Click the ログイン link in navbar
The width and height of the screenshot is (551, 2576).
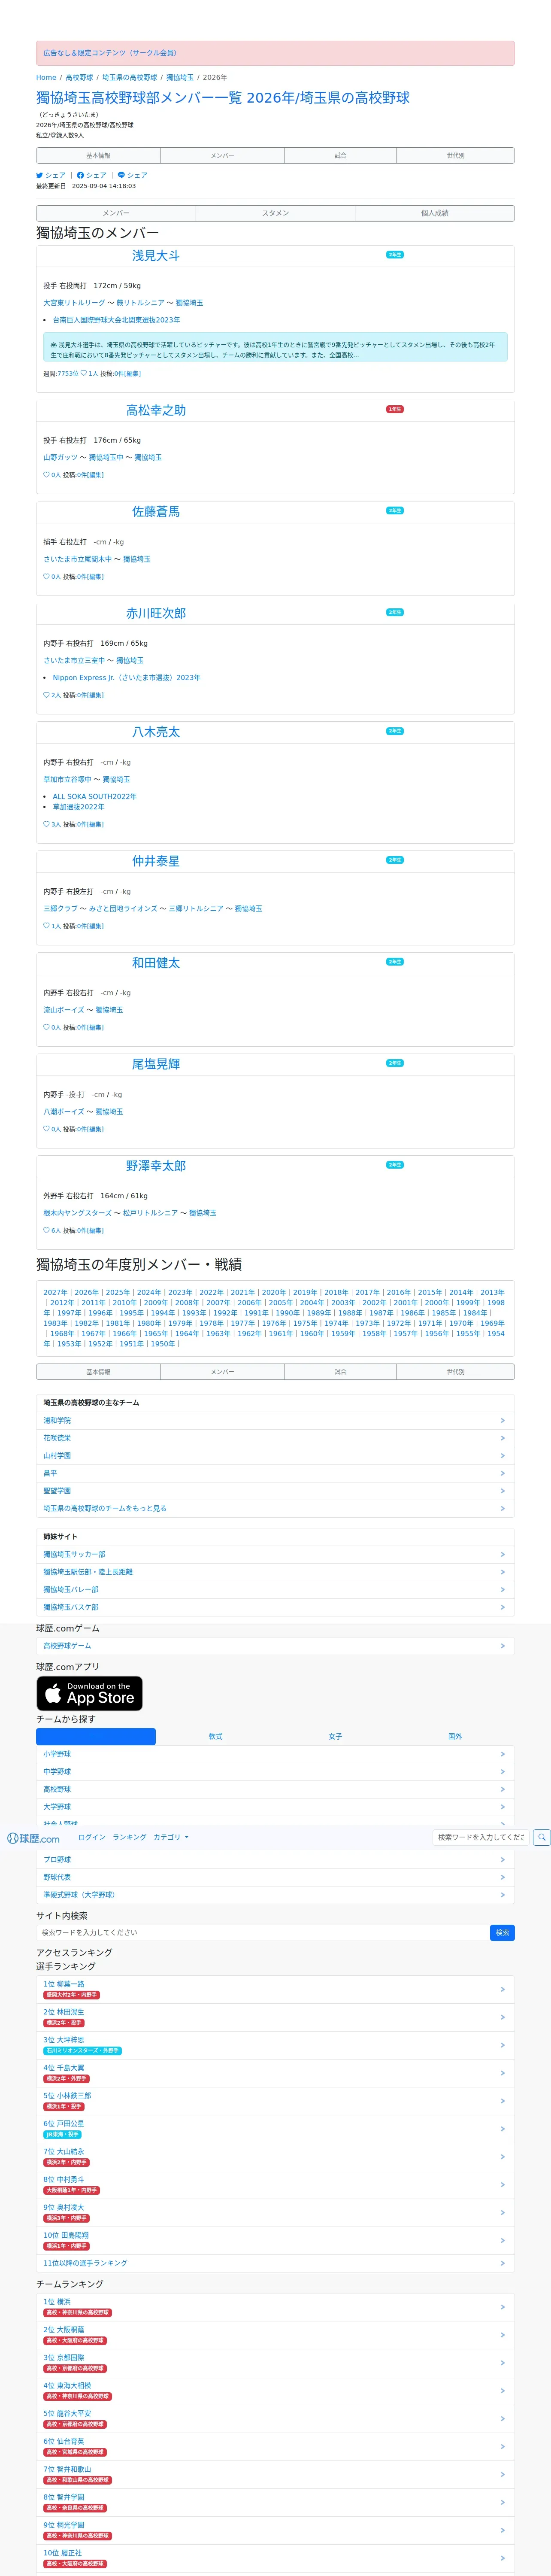tap(92, 1837)
